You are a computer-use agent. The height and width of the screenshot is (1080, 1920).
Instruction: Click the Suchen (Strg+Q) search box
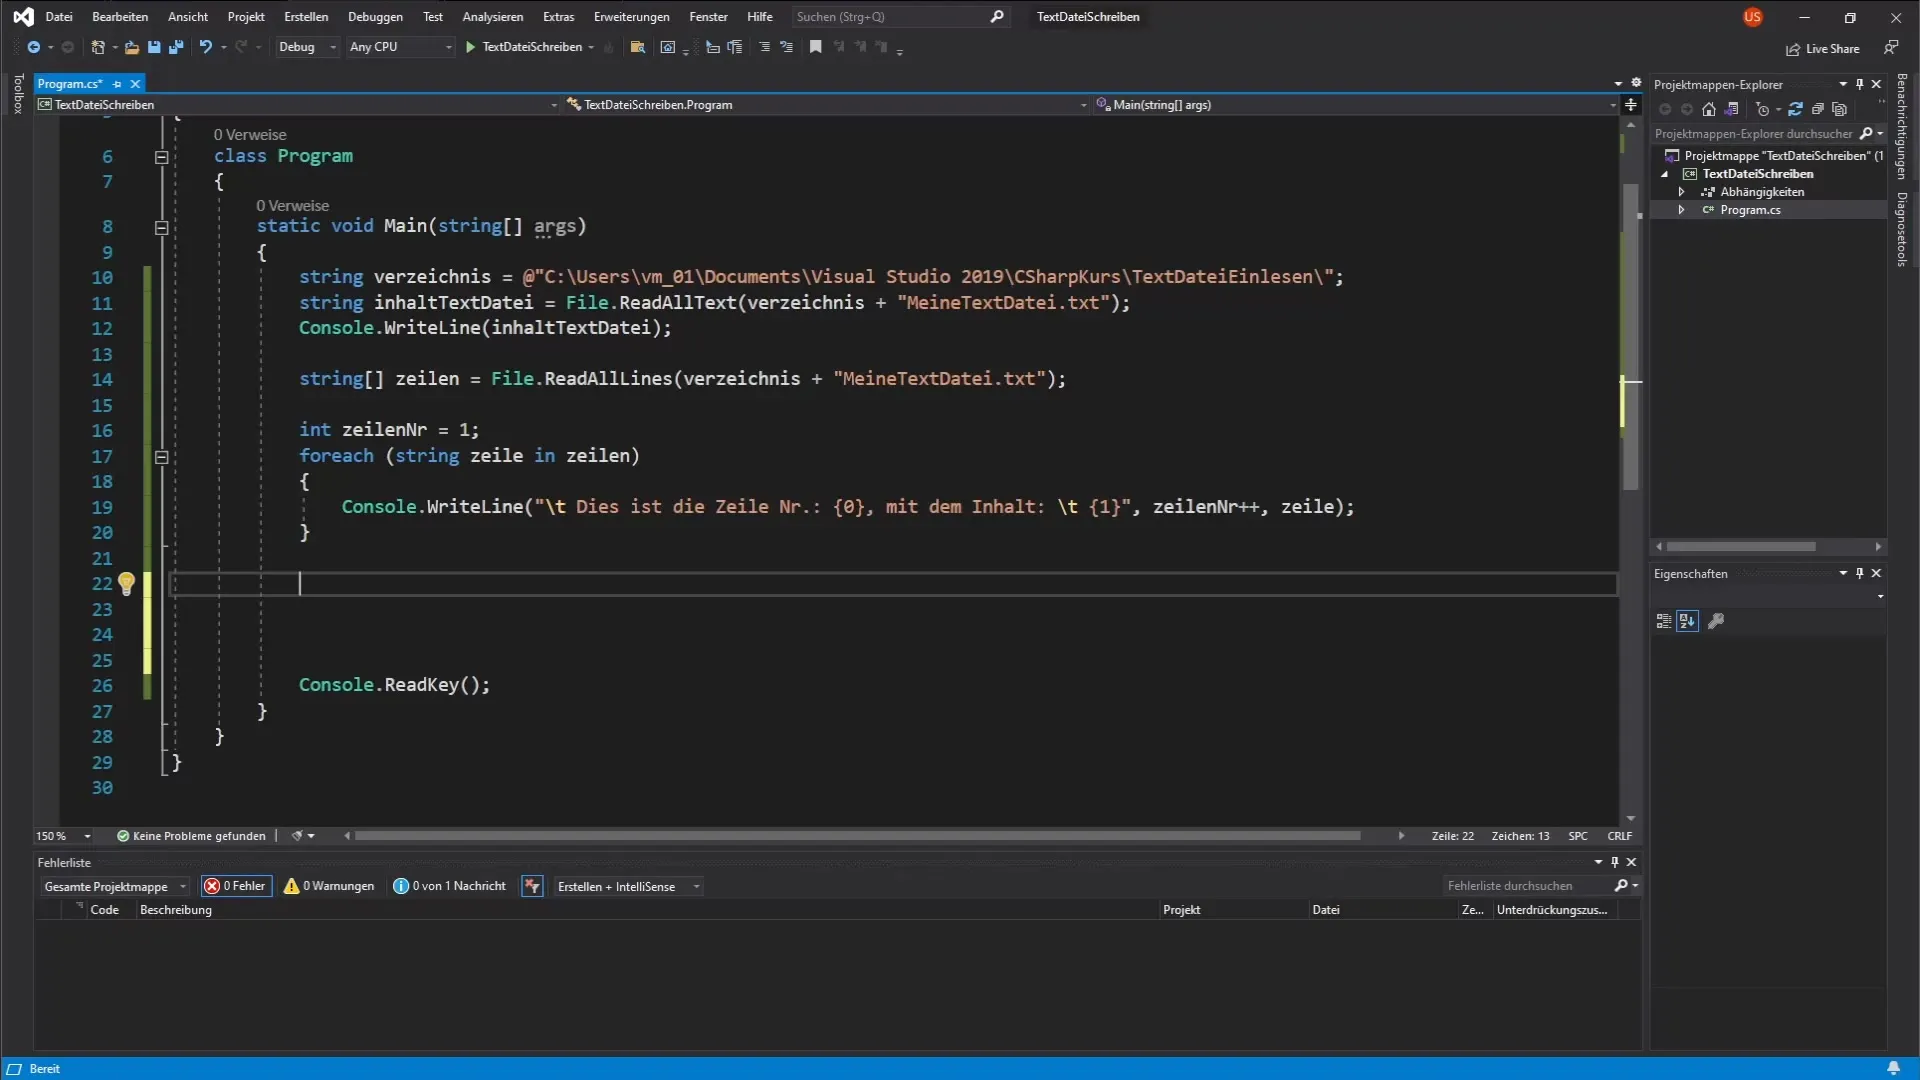tap(899, 17)
